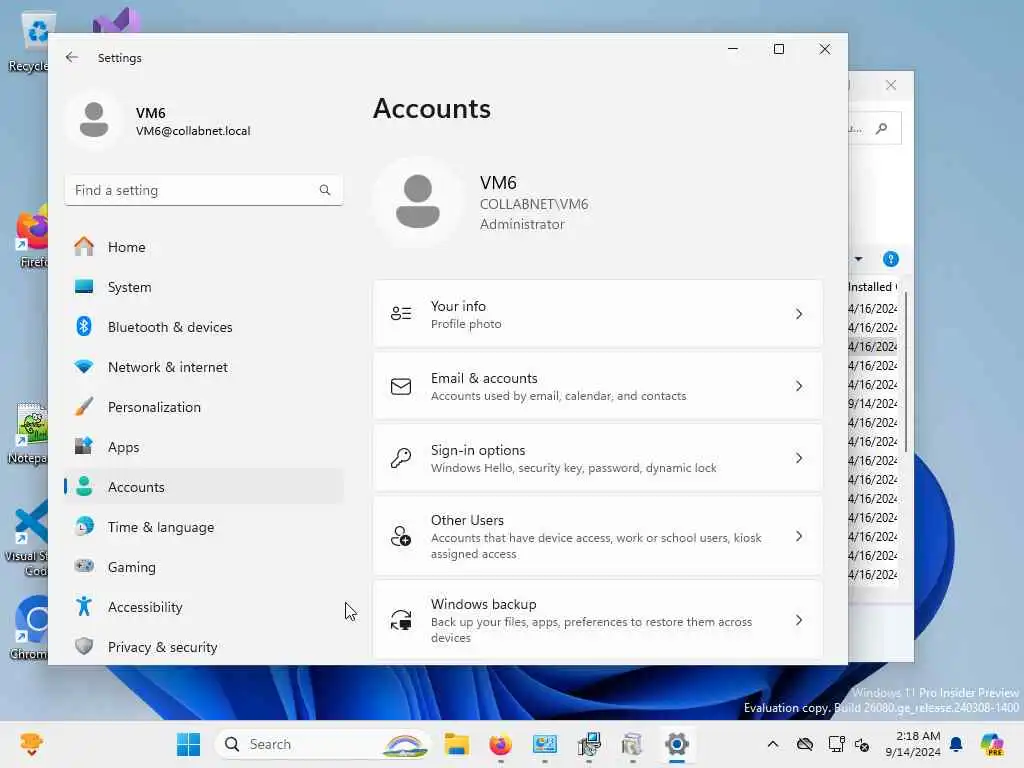Select Bluetooth & devices category

(x=204, y=327)
